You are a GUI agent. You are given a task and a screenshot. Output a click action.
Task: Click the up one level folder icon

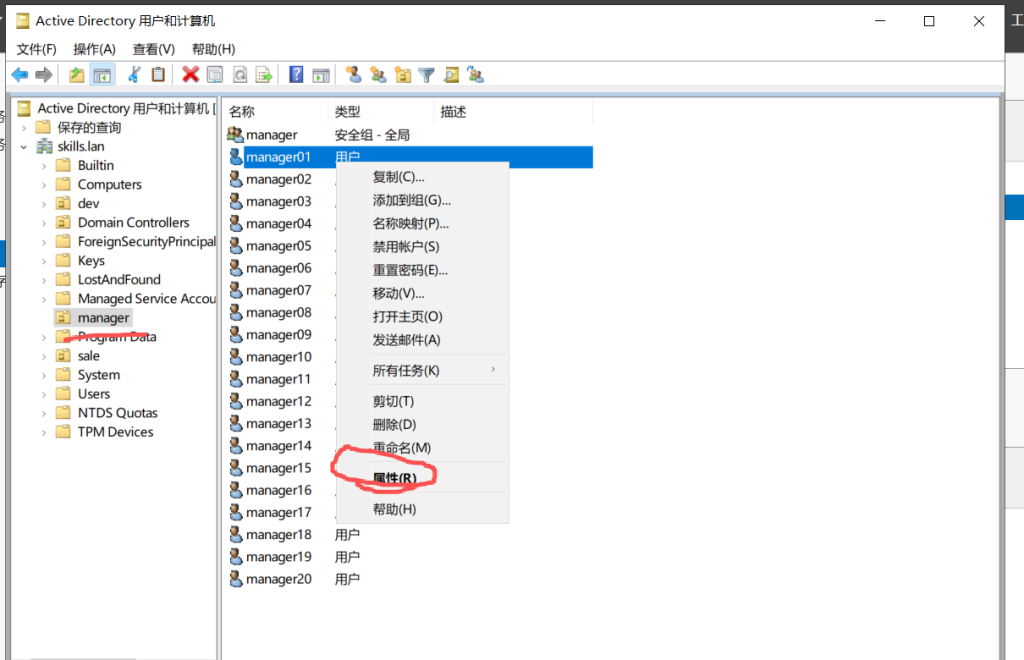[77, 75]
